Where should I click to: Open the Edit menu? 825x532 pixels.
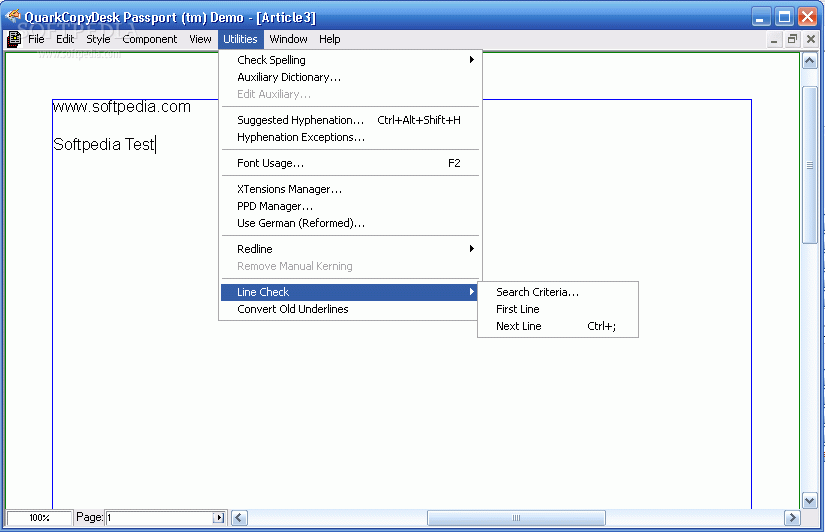[x=65, y=39]
